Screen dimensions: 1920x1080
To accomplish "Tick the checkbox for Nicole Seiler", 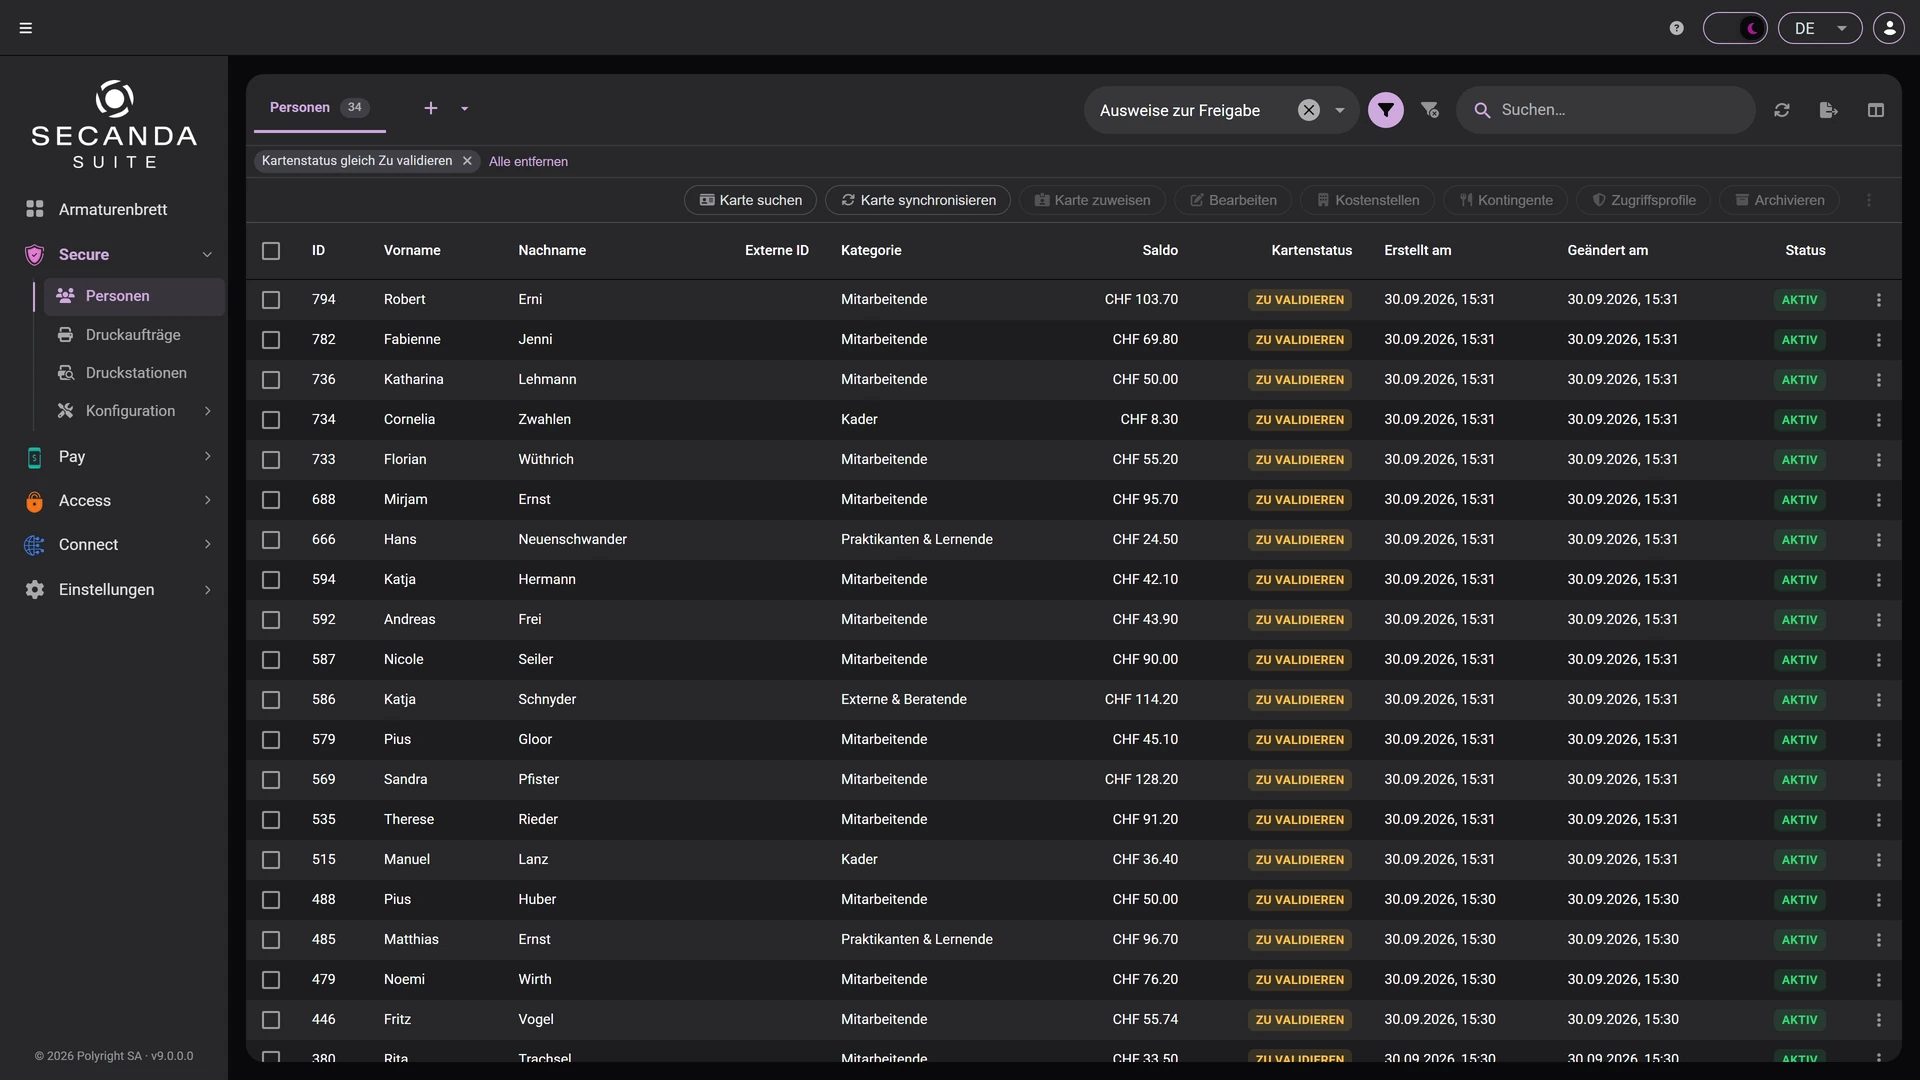I will [x=271, y=660].
